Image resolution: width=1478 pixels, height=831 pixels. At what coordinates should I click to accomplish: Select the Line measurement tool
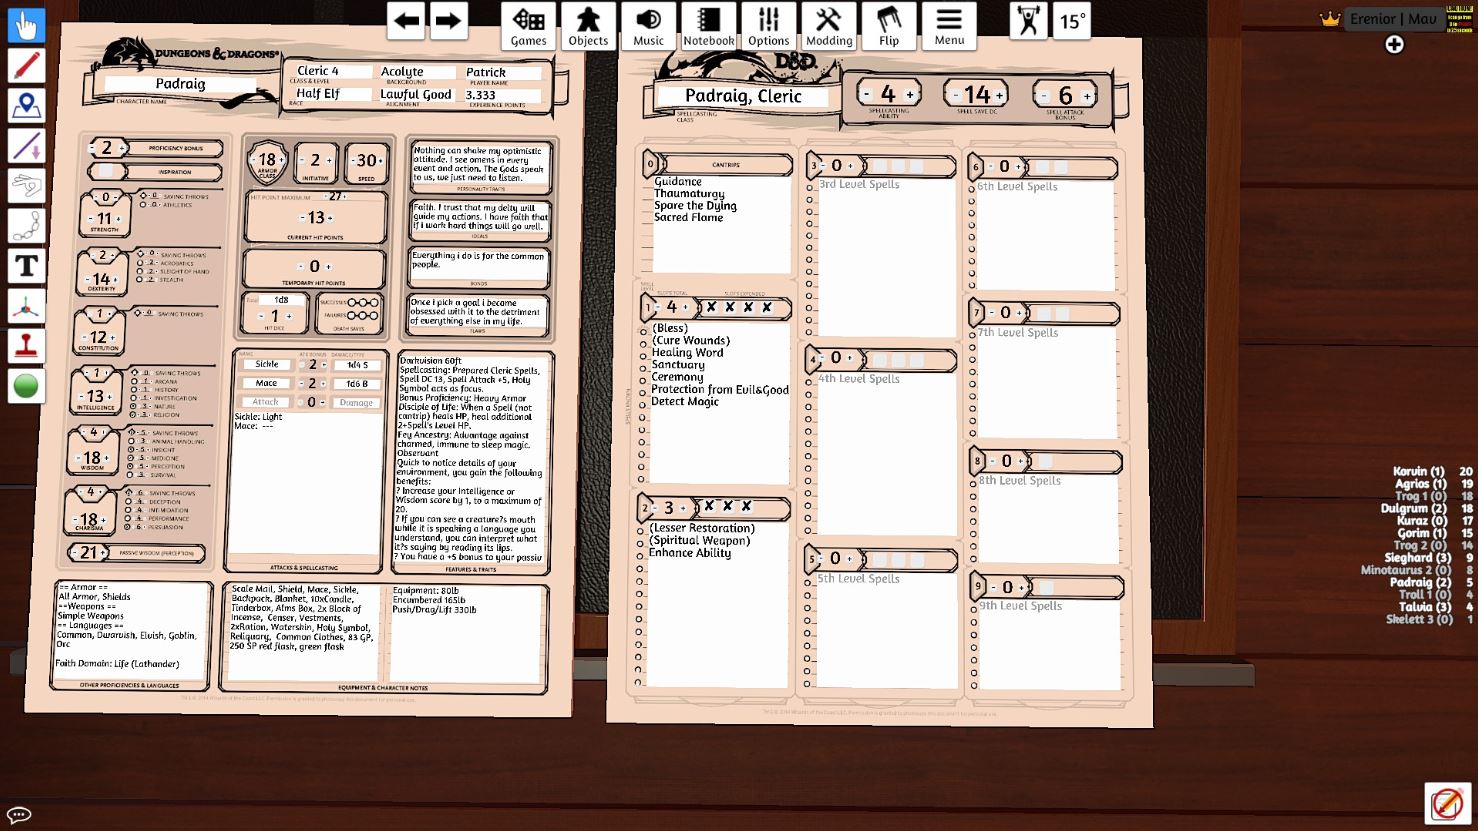click(27, 146)
